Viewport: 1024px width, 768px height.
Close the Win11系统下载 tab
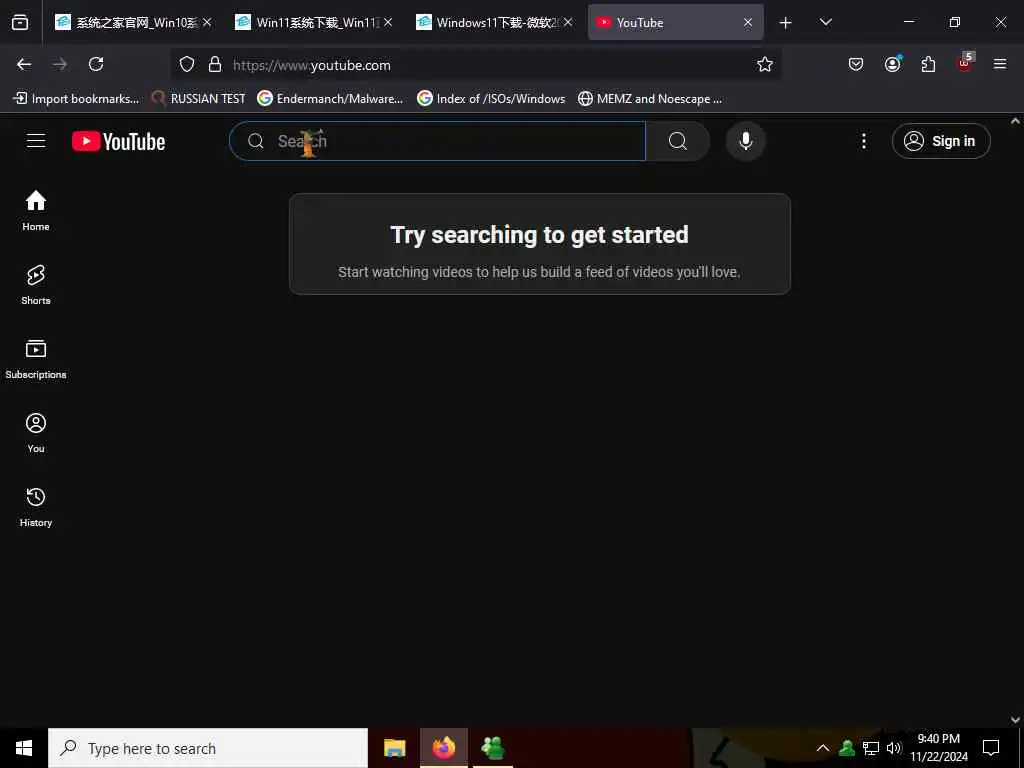pyautogui.click(x=388, y=22)
